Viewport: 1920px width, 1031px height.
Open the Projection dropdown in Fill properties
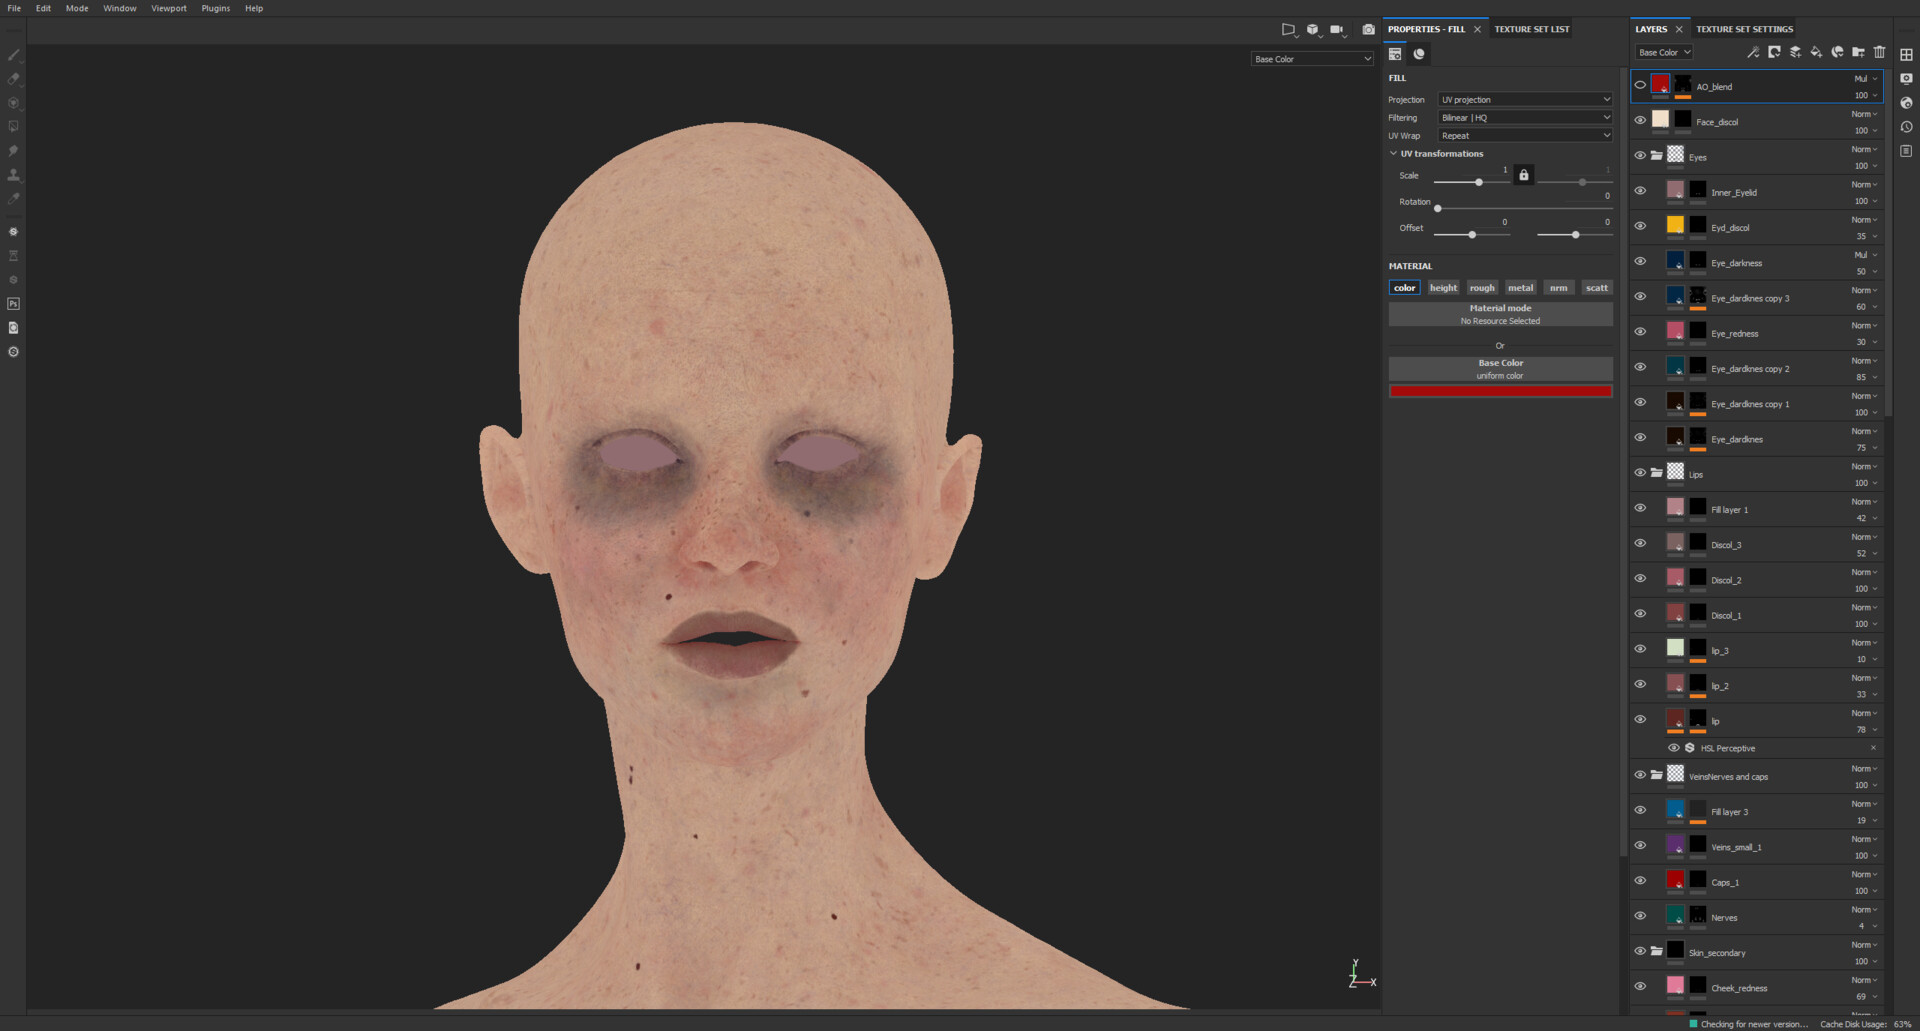(1524, 99)
